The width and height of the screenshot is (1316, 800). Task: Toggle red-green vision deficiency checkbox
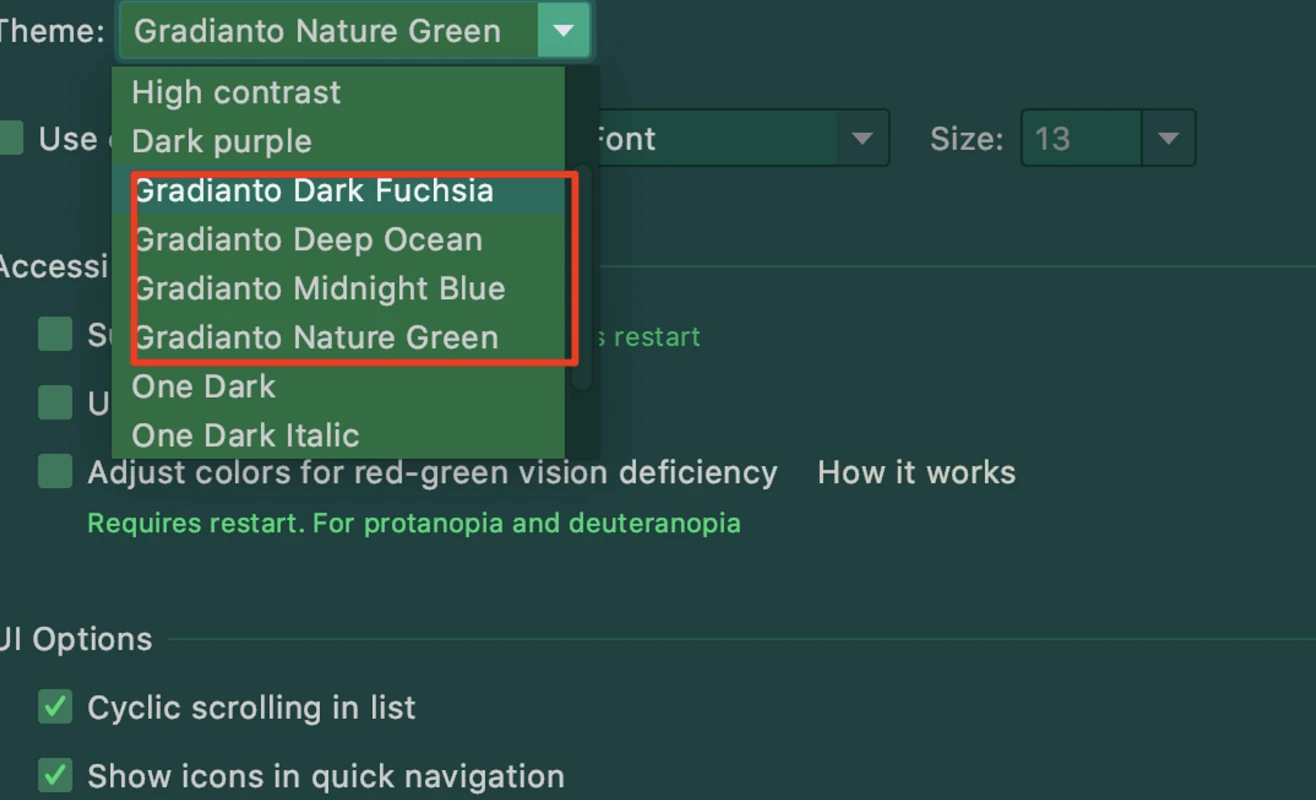point(55,472)
